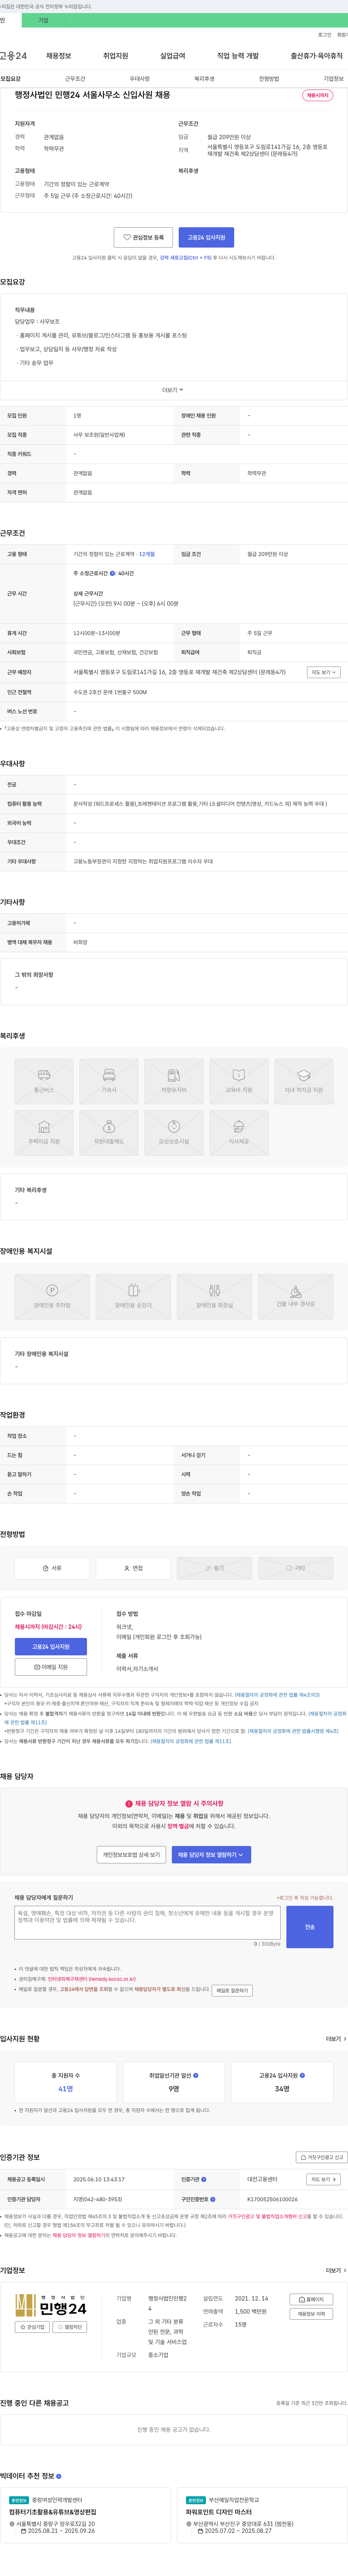Jump to the 기업정보 section tab
Image resolution: width=348 pixels, height=2576 pixels.
point(333,79)
